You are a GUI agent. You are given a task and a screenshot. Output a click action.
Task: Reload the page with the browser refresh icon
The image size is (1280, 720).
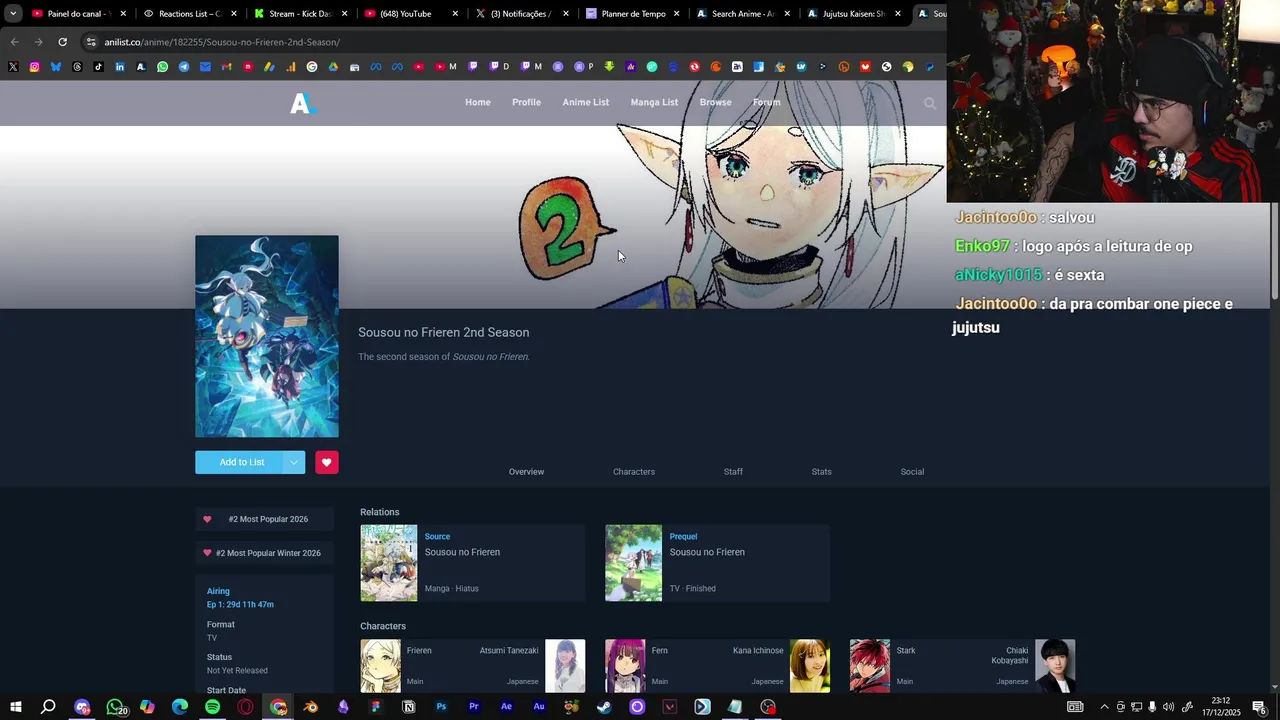[x=62, y=42]
